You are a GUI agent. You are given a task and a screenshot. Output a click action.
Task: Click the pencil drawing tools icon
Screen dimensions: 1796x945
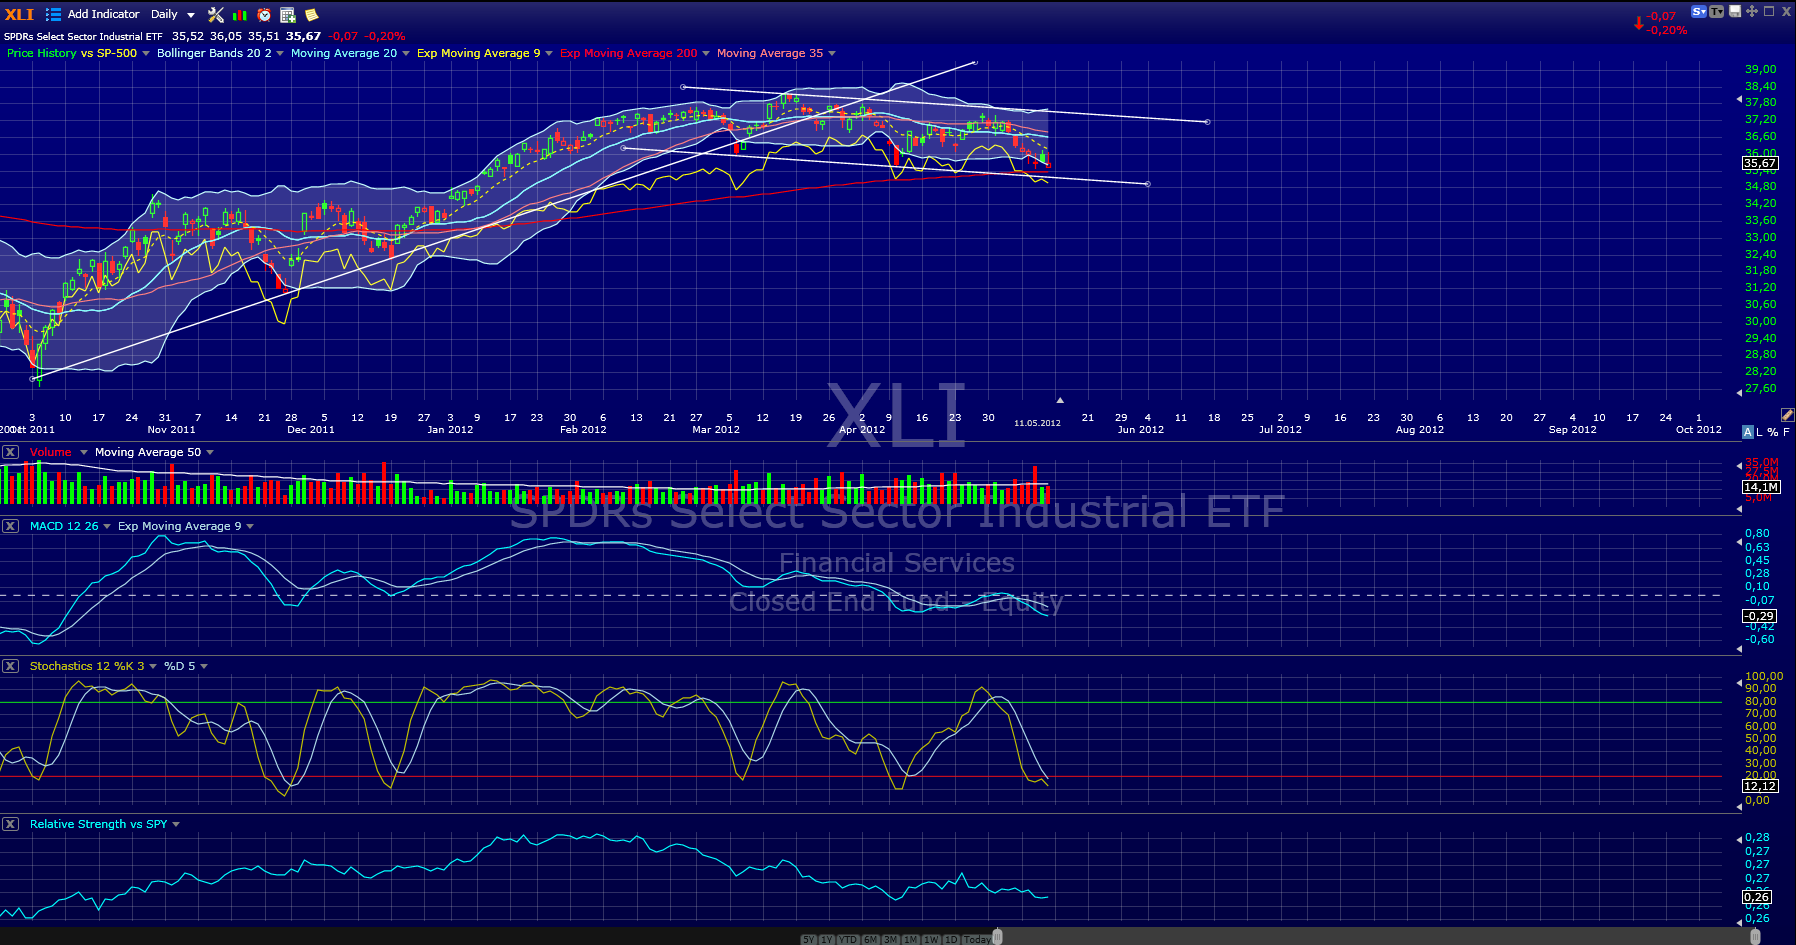1787,414
